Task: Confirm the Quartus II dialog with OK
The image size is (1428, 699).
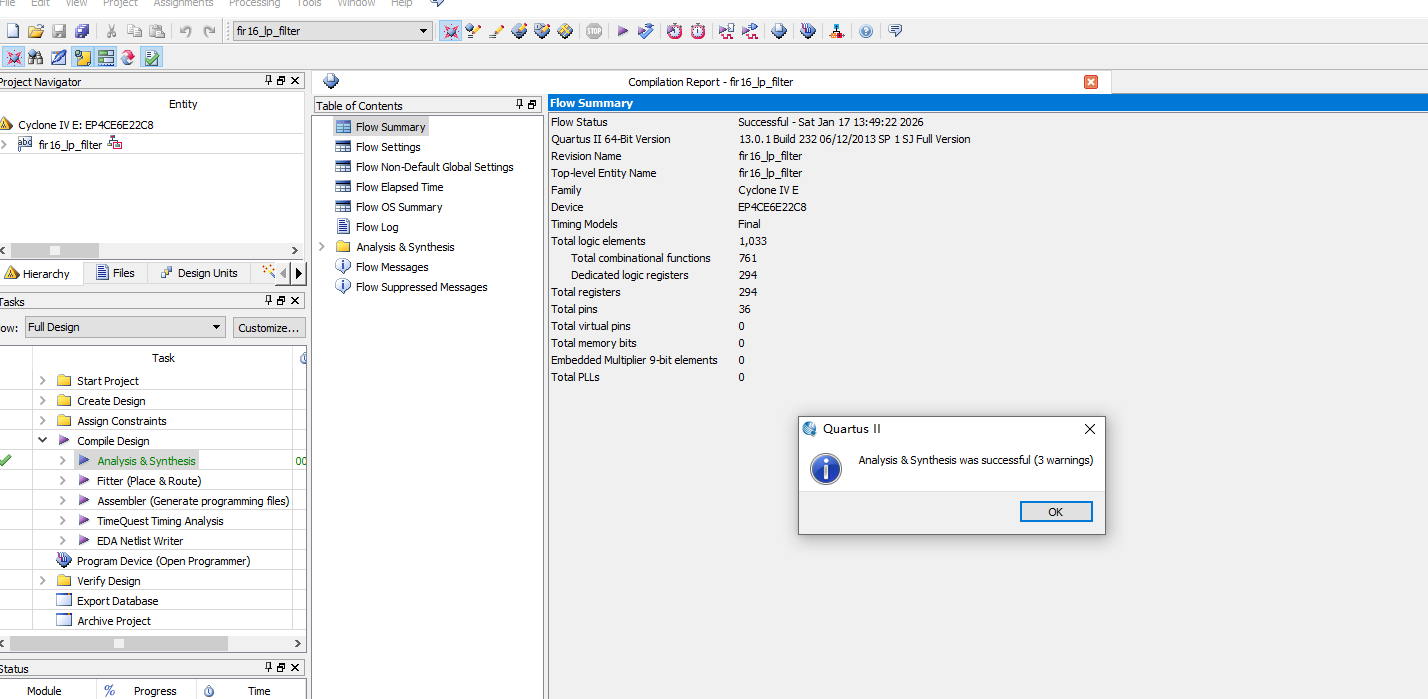Action: coord(1056,512)
